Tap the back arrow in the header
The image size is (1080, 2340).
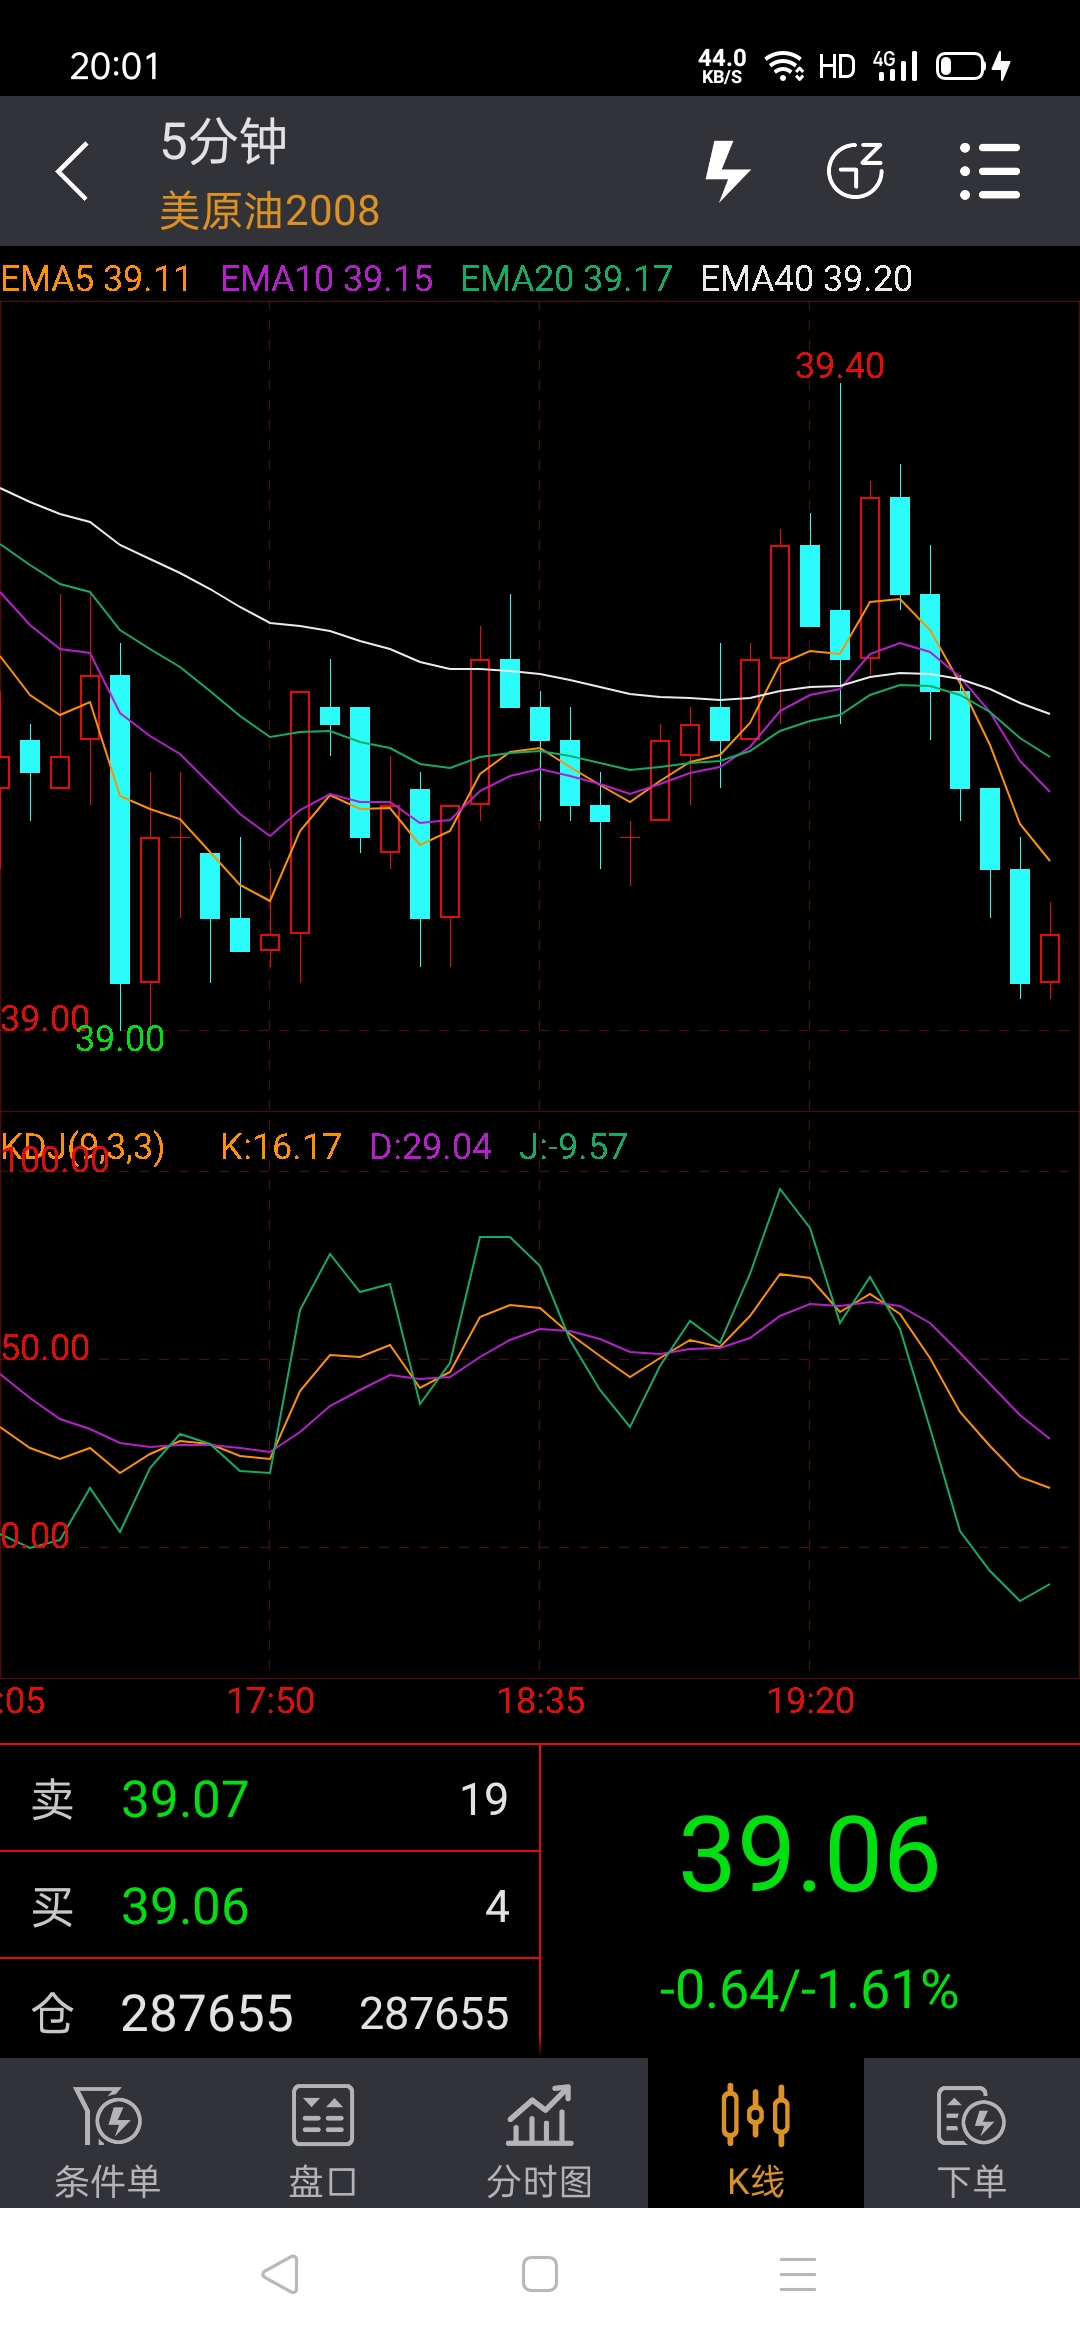tap(72, 171)
